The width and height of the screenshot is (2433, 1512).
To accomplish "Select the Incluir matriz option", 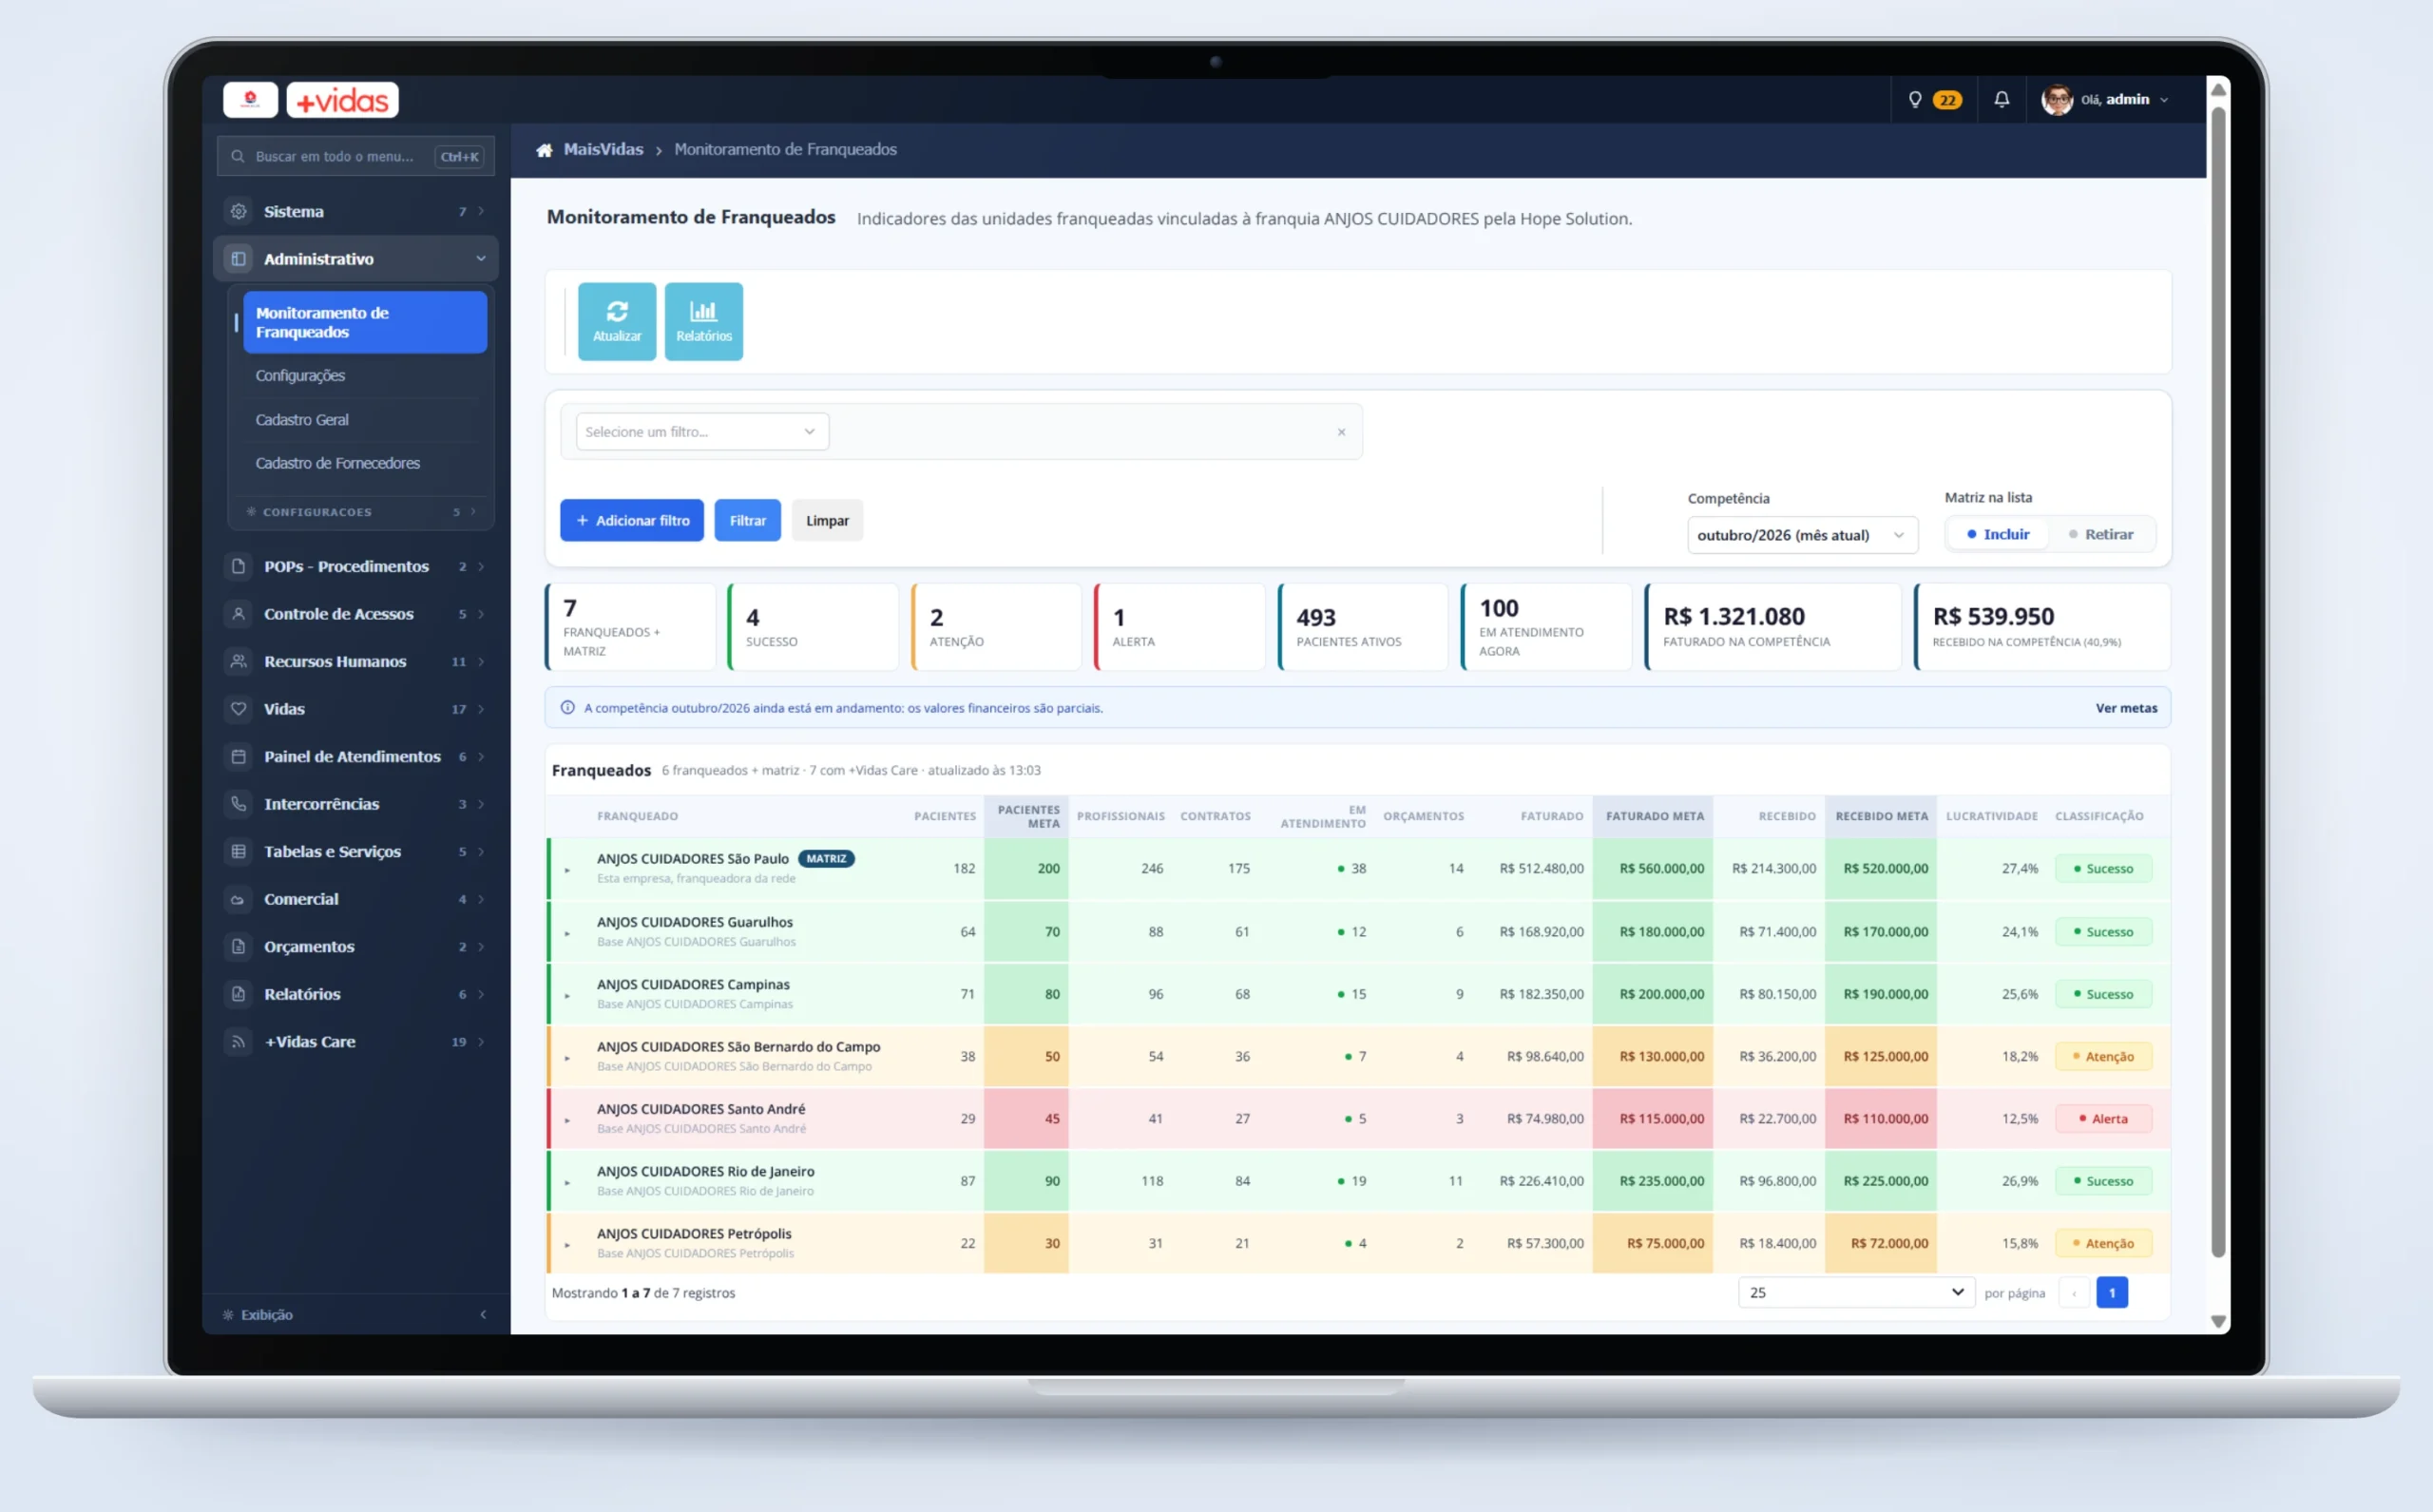I will tap(1998, 534).
